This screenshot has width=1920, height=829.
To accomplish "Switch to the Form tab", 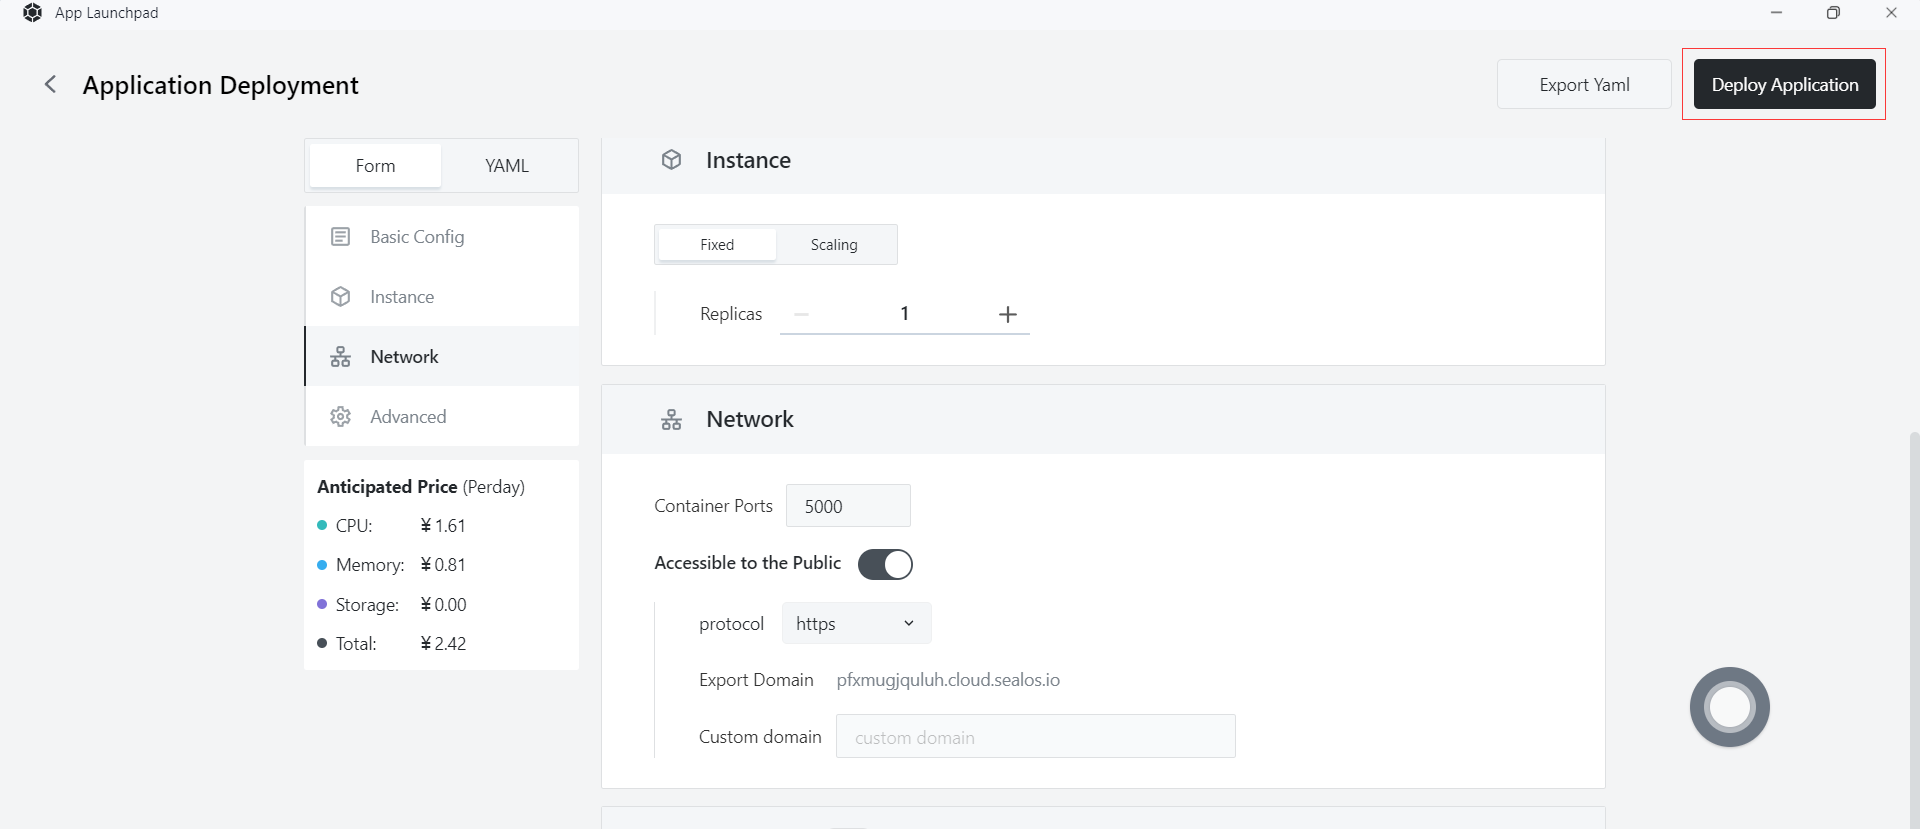I will point(375,166).
